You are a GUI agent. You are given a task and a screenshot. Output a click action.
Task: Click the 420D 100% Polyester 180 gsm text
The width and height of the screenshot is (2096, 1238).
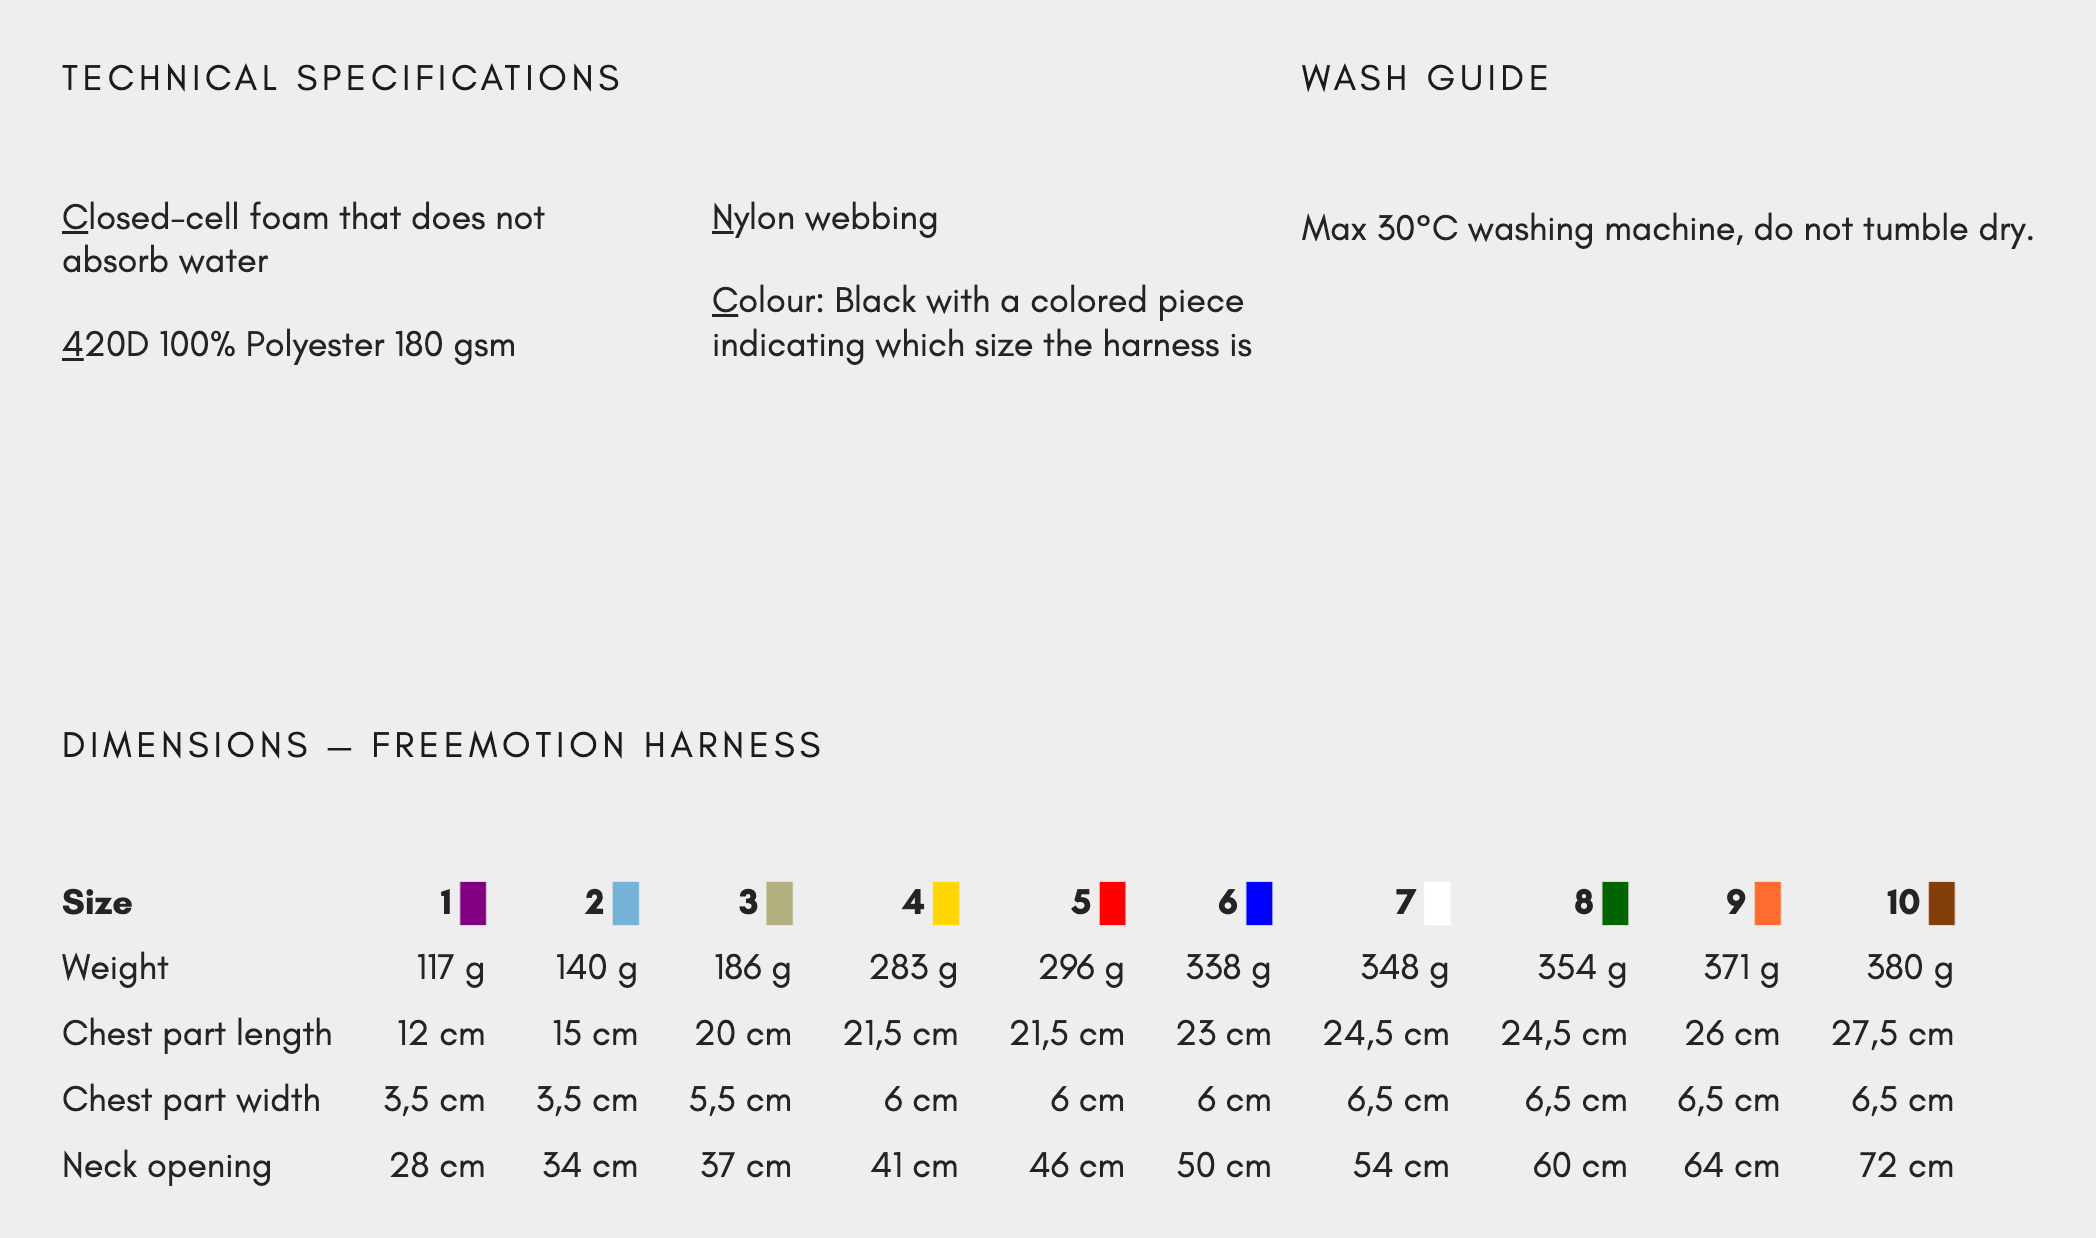click(x=289, y=345)
